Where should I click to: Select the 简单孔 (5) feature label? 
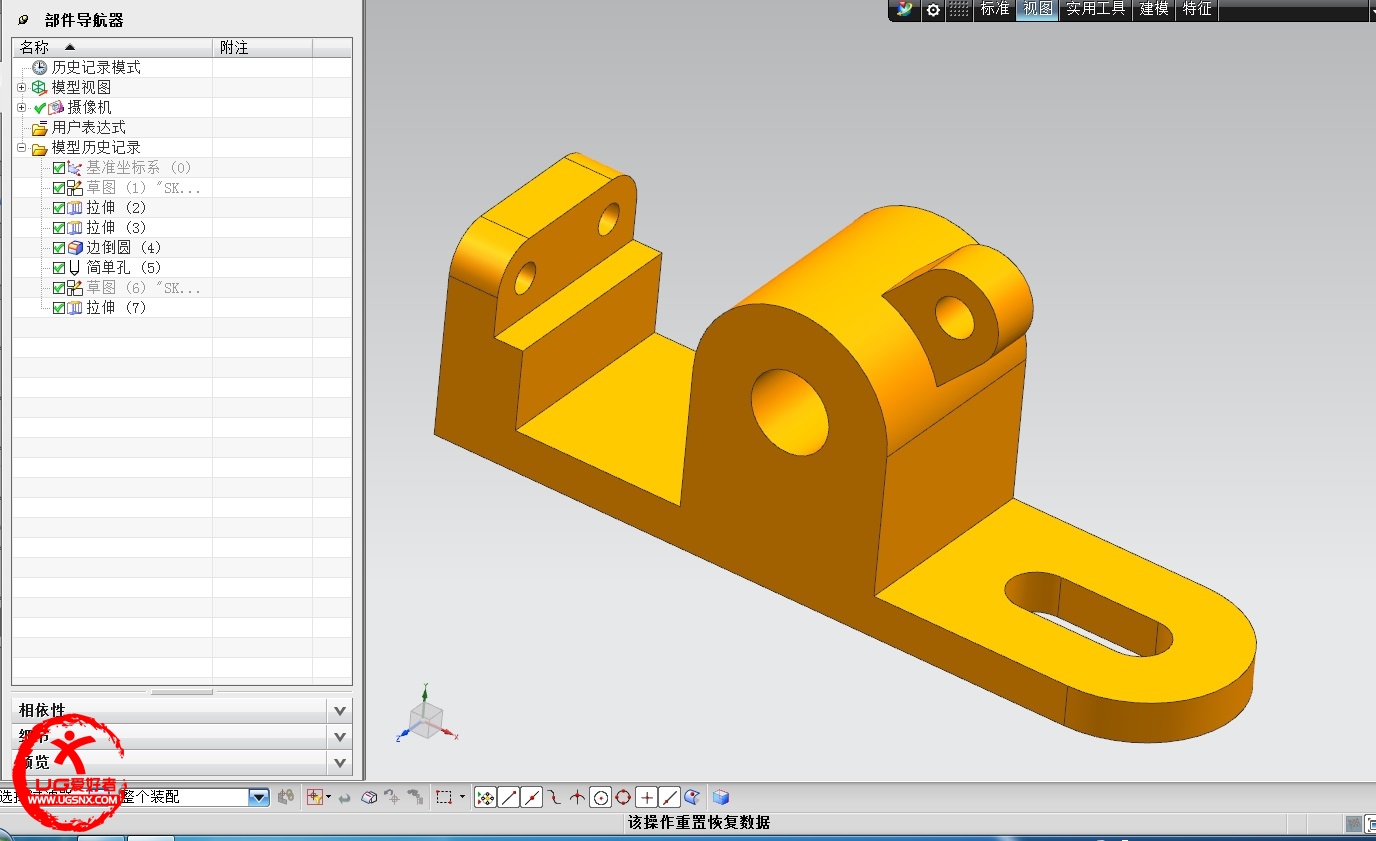(x=124, y=267)
